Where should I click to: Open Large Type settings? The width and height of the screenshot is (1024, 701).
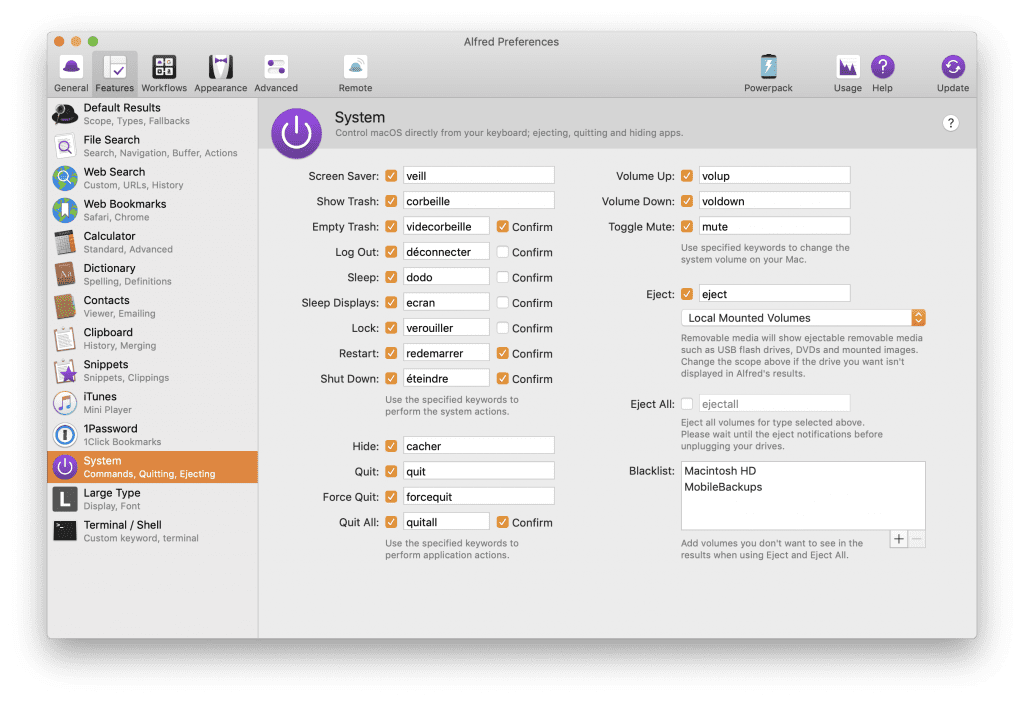click(x=153, y=498)
